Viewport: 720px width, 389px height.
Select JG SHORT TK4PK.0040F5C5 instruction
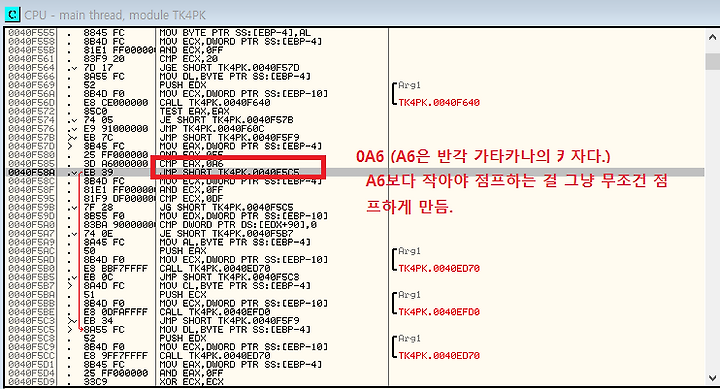click(226, 207)
